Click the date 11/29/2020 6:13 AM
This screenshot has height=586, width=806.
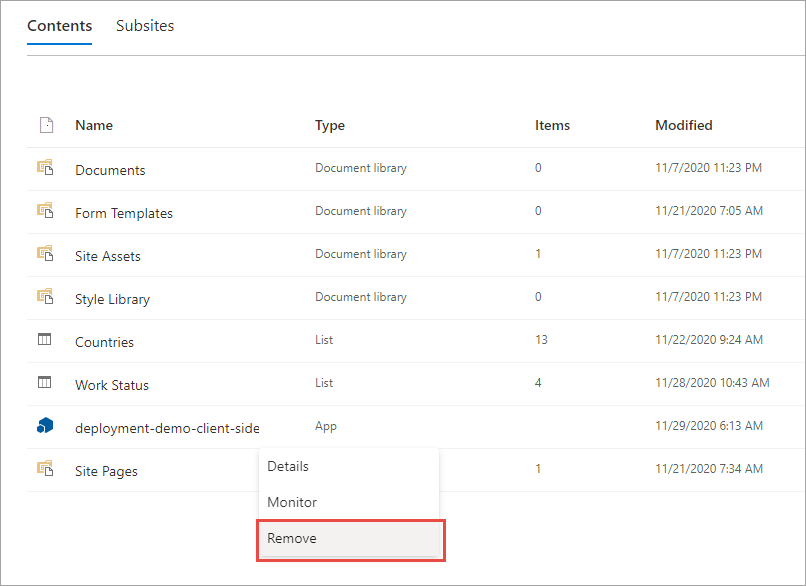click(x=709, y=426)
